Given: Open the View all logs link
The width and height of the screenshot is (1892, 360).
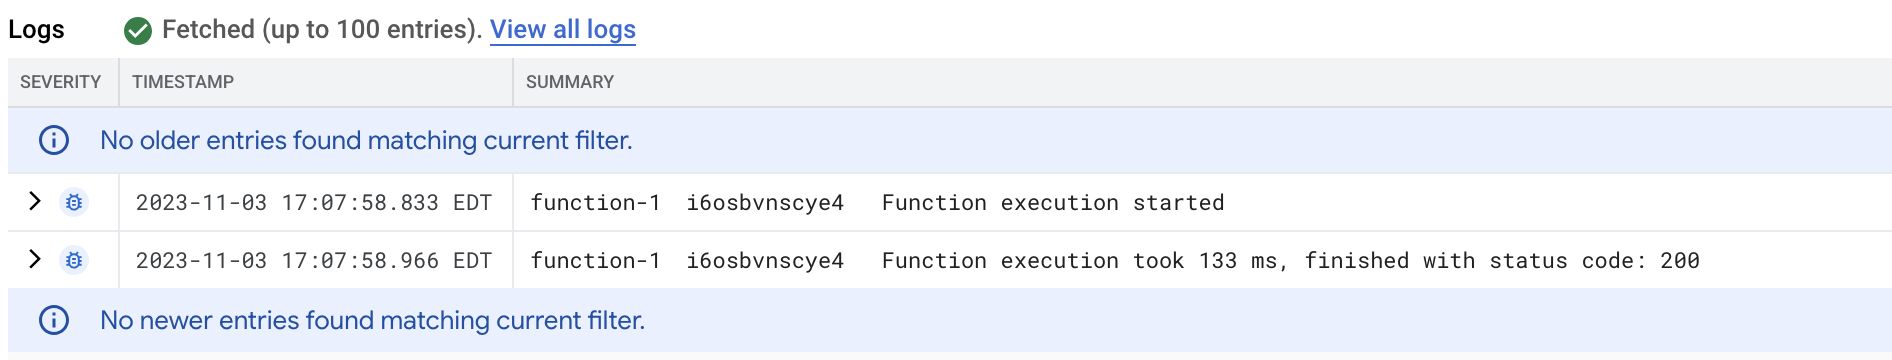Looking at the screenshot, I should point(563,30).
